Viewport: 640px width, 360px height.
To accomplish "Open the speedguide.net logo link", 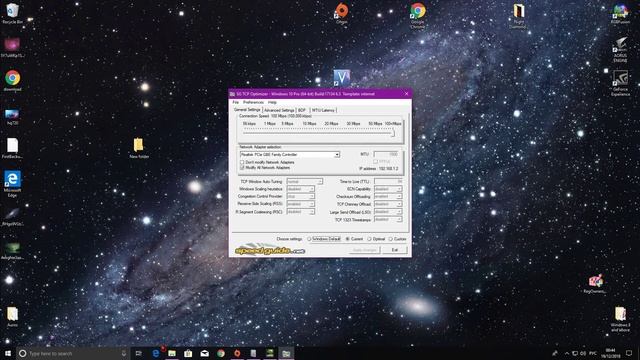I will click(270, 250).
